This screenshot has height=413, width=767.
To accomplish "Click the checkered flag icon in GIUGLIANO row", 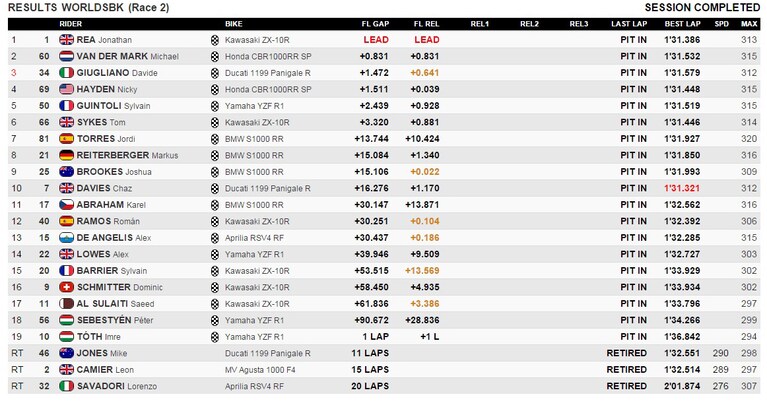I will coord(215,73).
